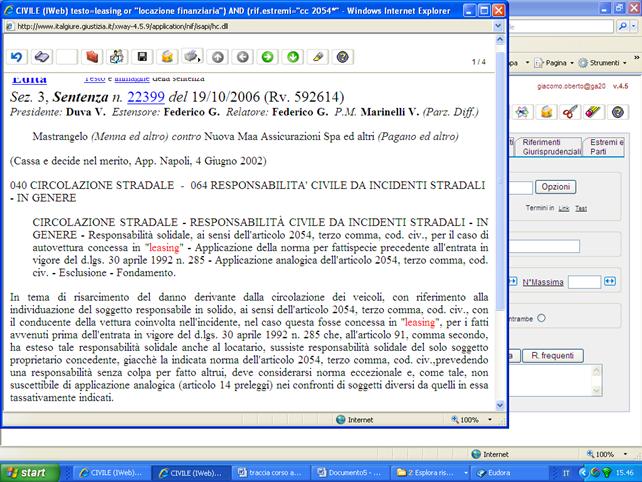The width and height of the screenshot is (642, 482).
Task: Open the N°Massima link
Action: pyautogui.click(x=543, y=282)
